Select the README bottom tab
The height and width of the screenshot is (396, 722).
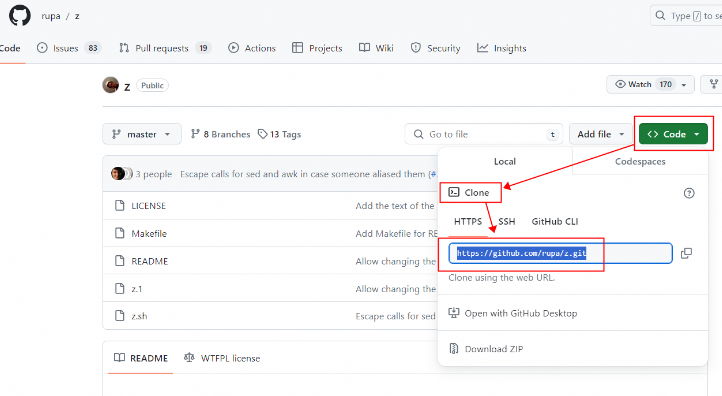[141, 358]
